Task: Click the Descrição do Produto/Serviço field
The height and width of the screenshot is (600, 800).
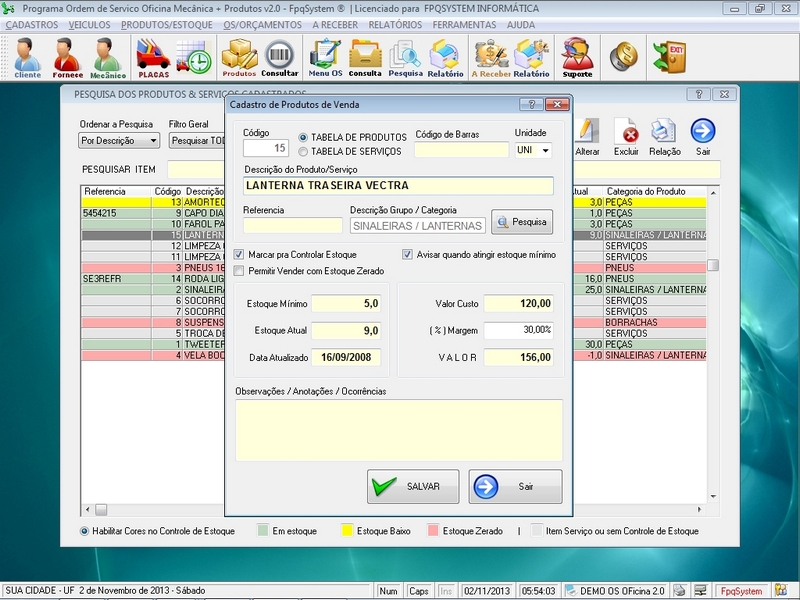Action: [398, 186]
